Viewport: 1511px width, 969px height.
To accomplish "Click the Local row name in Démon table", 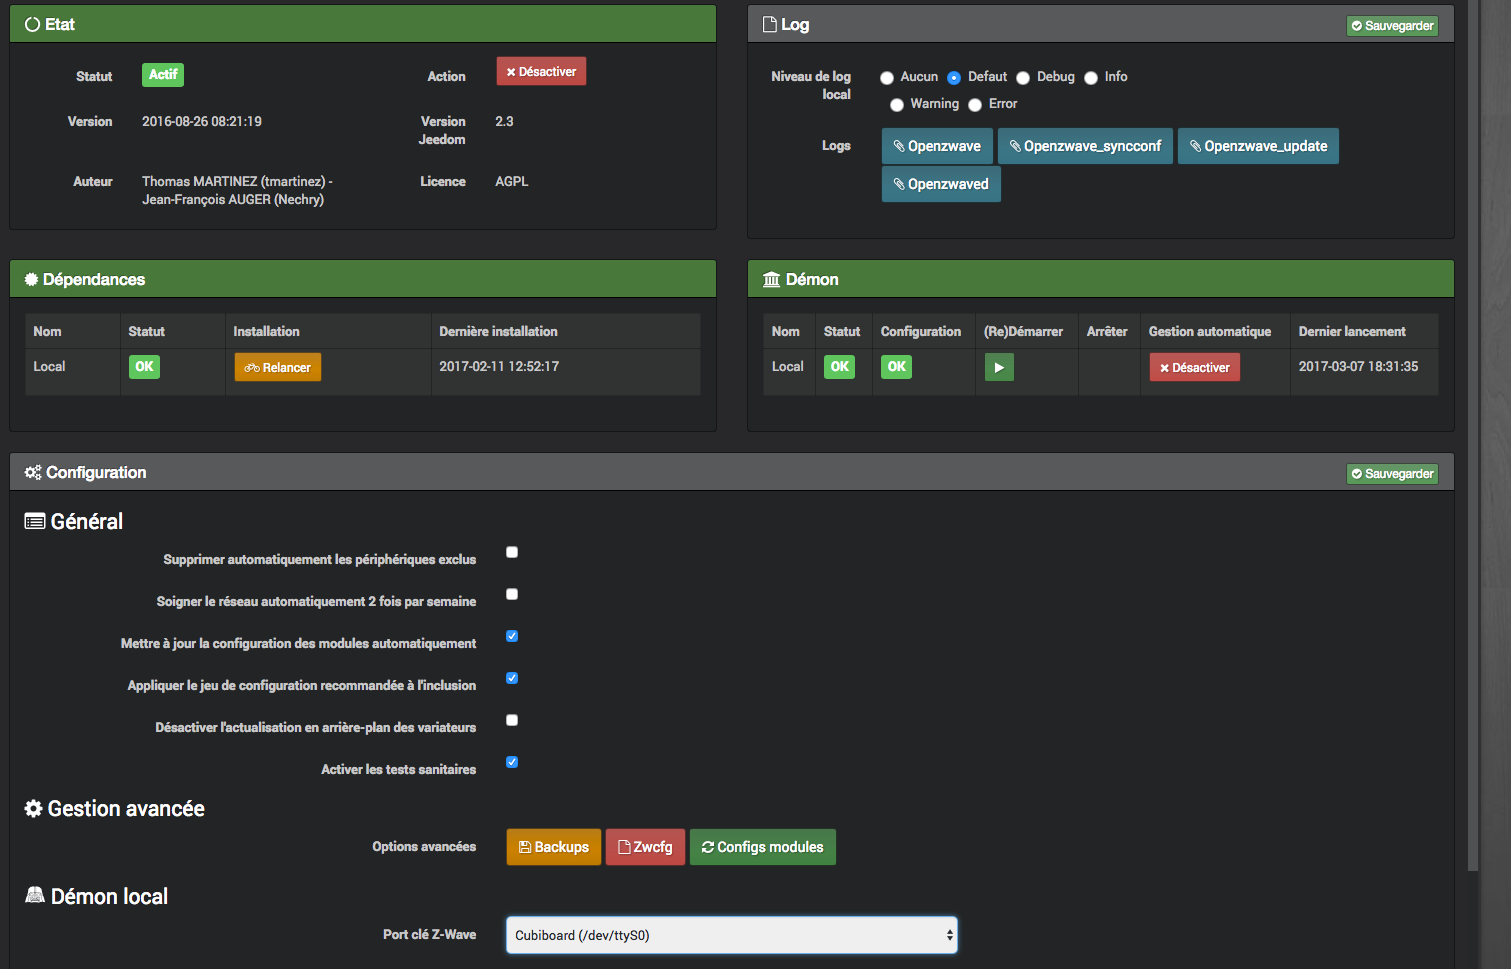I will tap(788, 367).
